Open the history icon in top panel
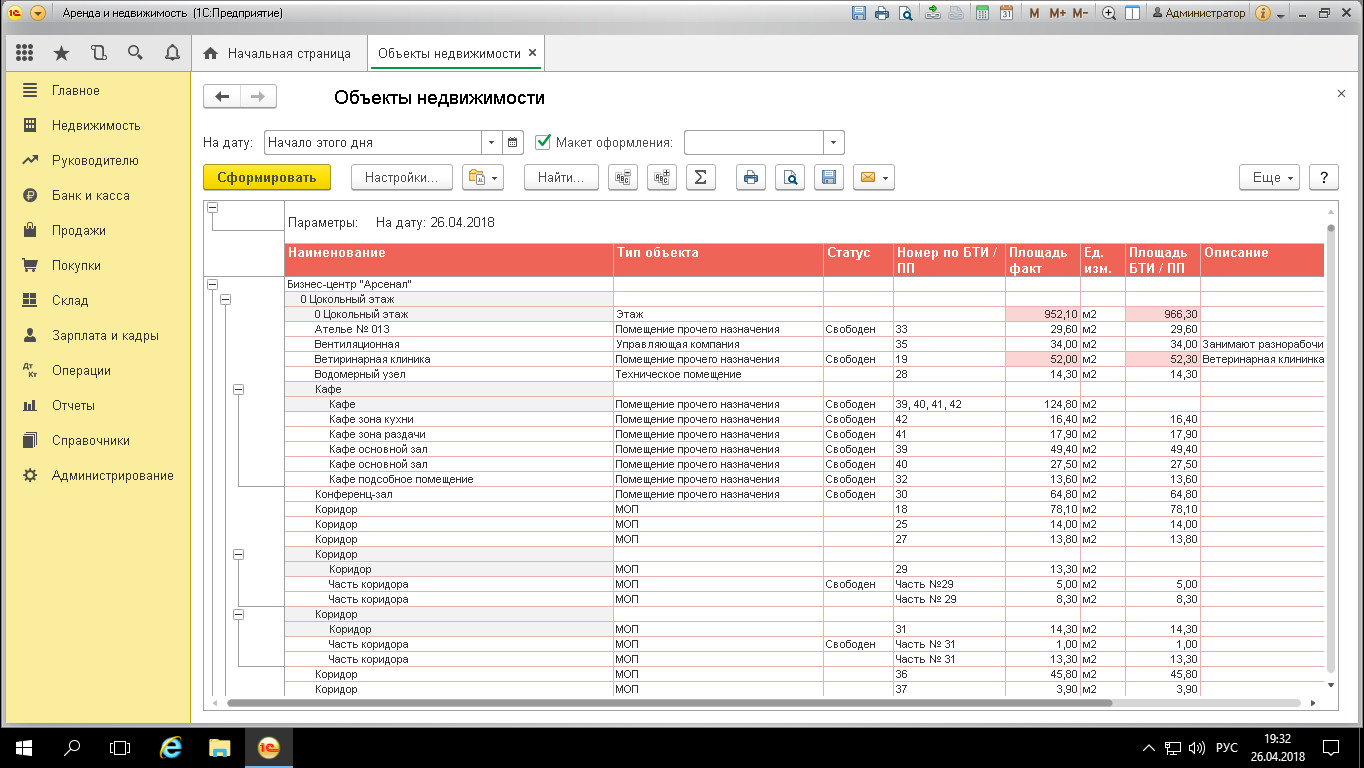Viewport: 1364px width, 768px height. click(98, 53)
